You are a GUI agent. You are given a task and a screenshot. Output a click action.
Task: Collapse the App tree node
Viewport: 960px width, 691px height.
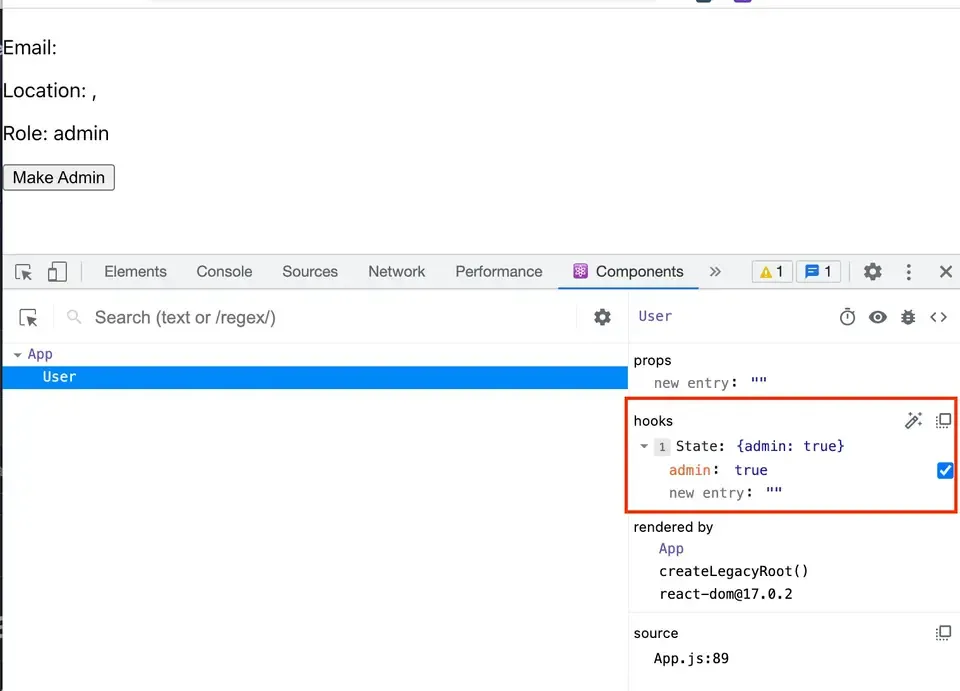(18, 353)
